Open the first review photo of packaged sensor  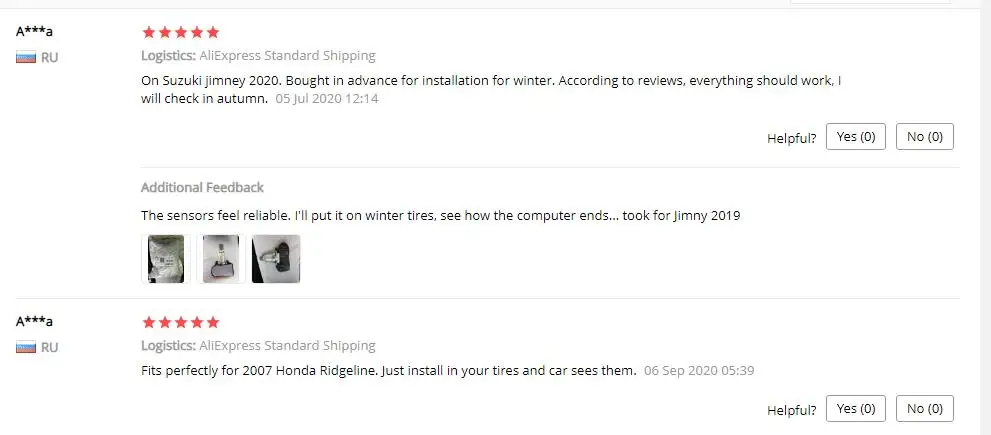click(166, 259)
